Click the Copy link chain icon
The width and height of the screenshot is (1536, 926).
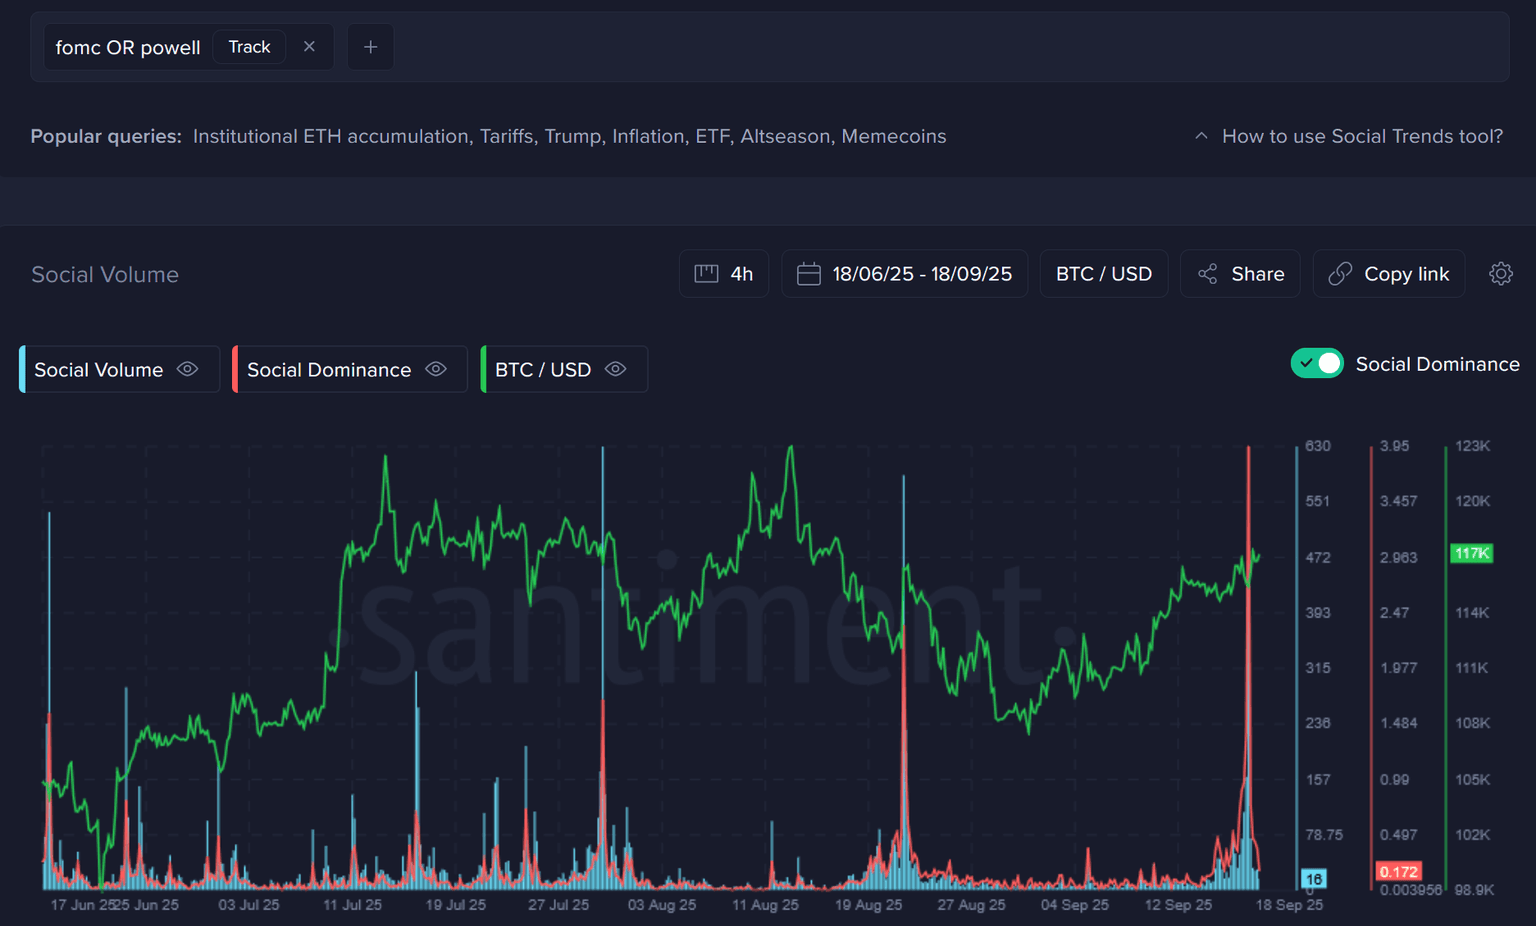pos(1340,274)
